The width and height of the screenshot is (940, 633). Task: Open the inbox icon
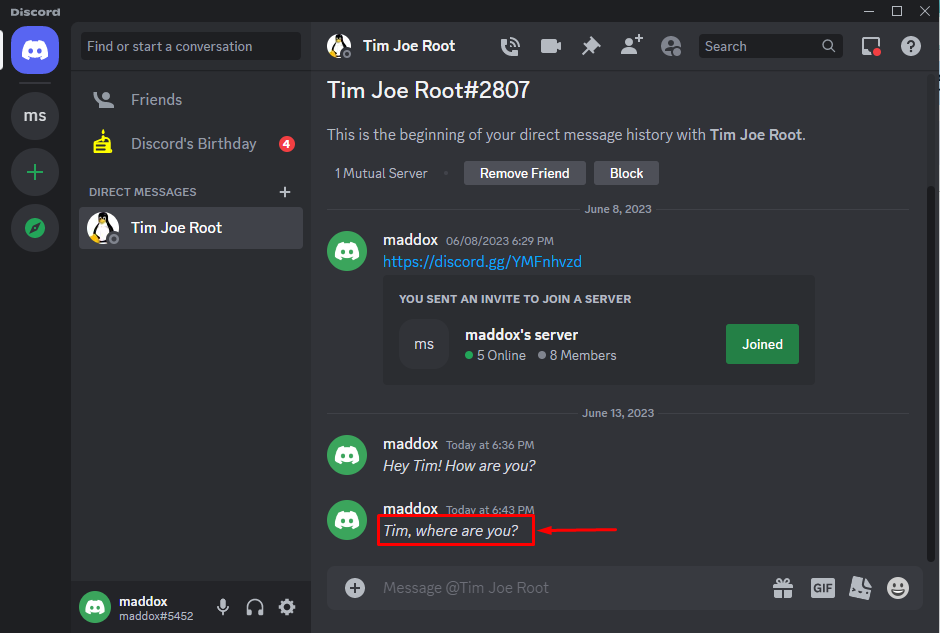(871, 46)
